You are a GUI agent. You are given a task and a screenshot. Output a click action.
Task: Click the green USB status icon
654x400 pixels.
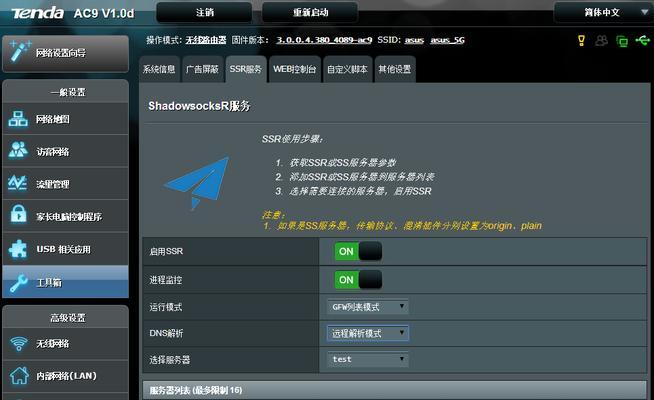pyautogui.click(x=642, y=40)
